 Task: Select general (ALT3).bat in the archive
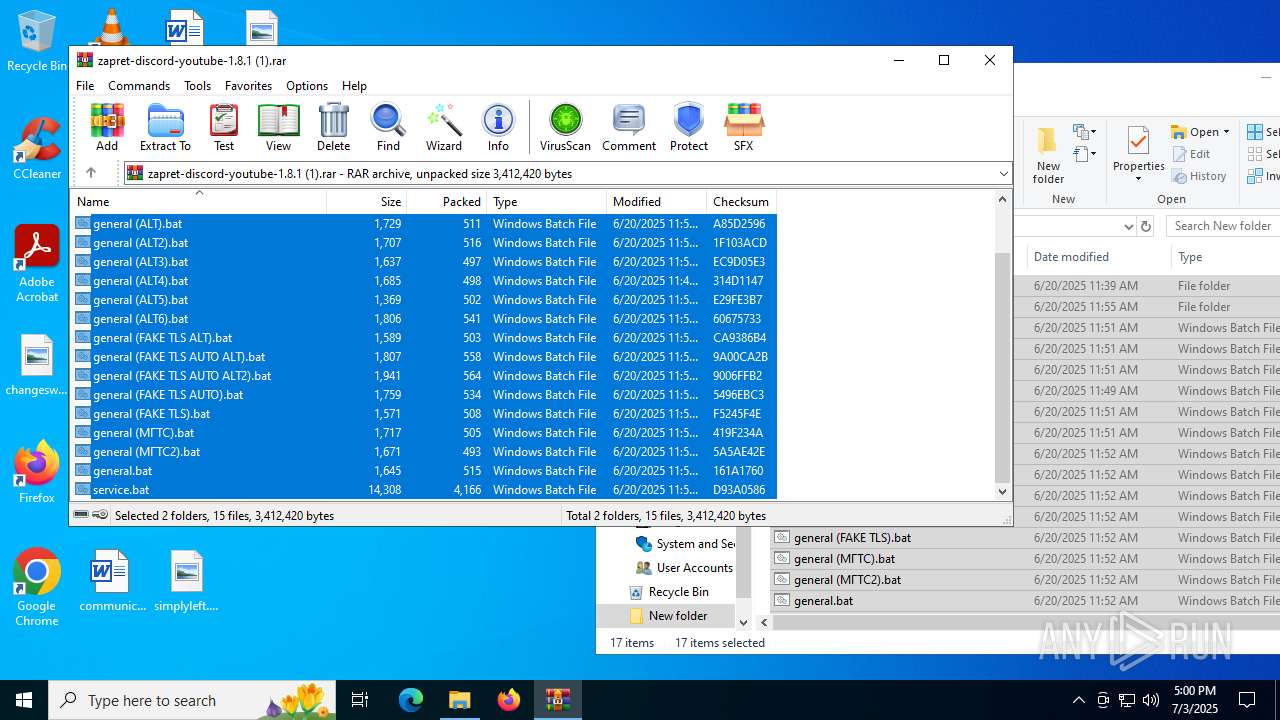[x=424, y=262]
